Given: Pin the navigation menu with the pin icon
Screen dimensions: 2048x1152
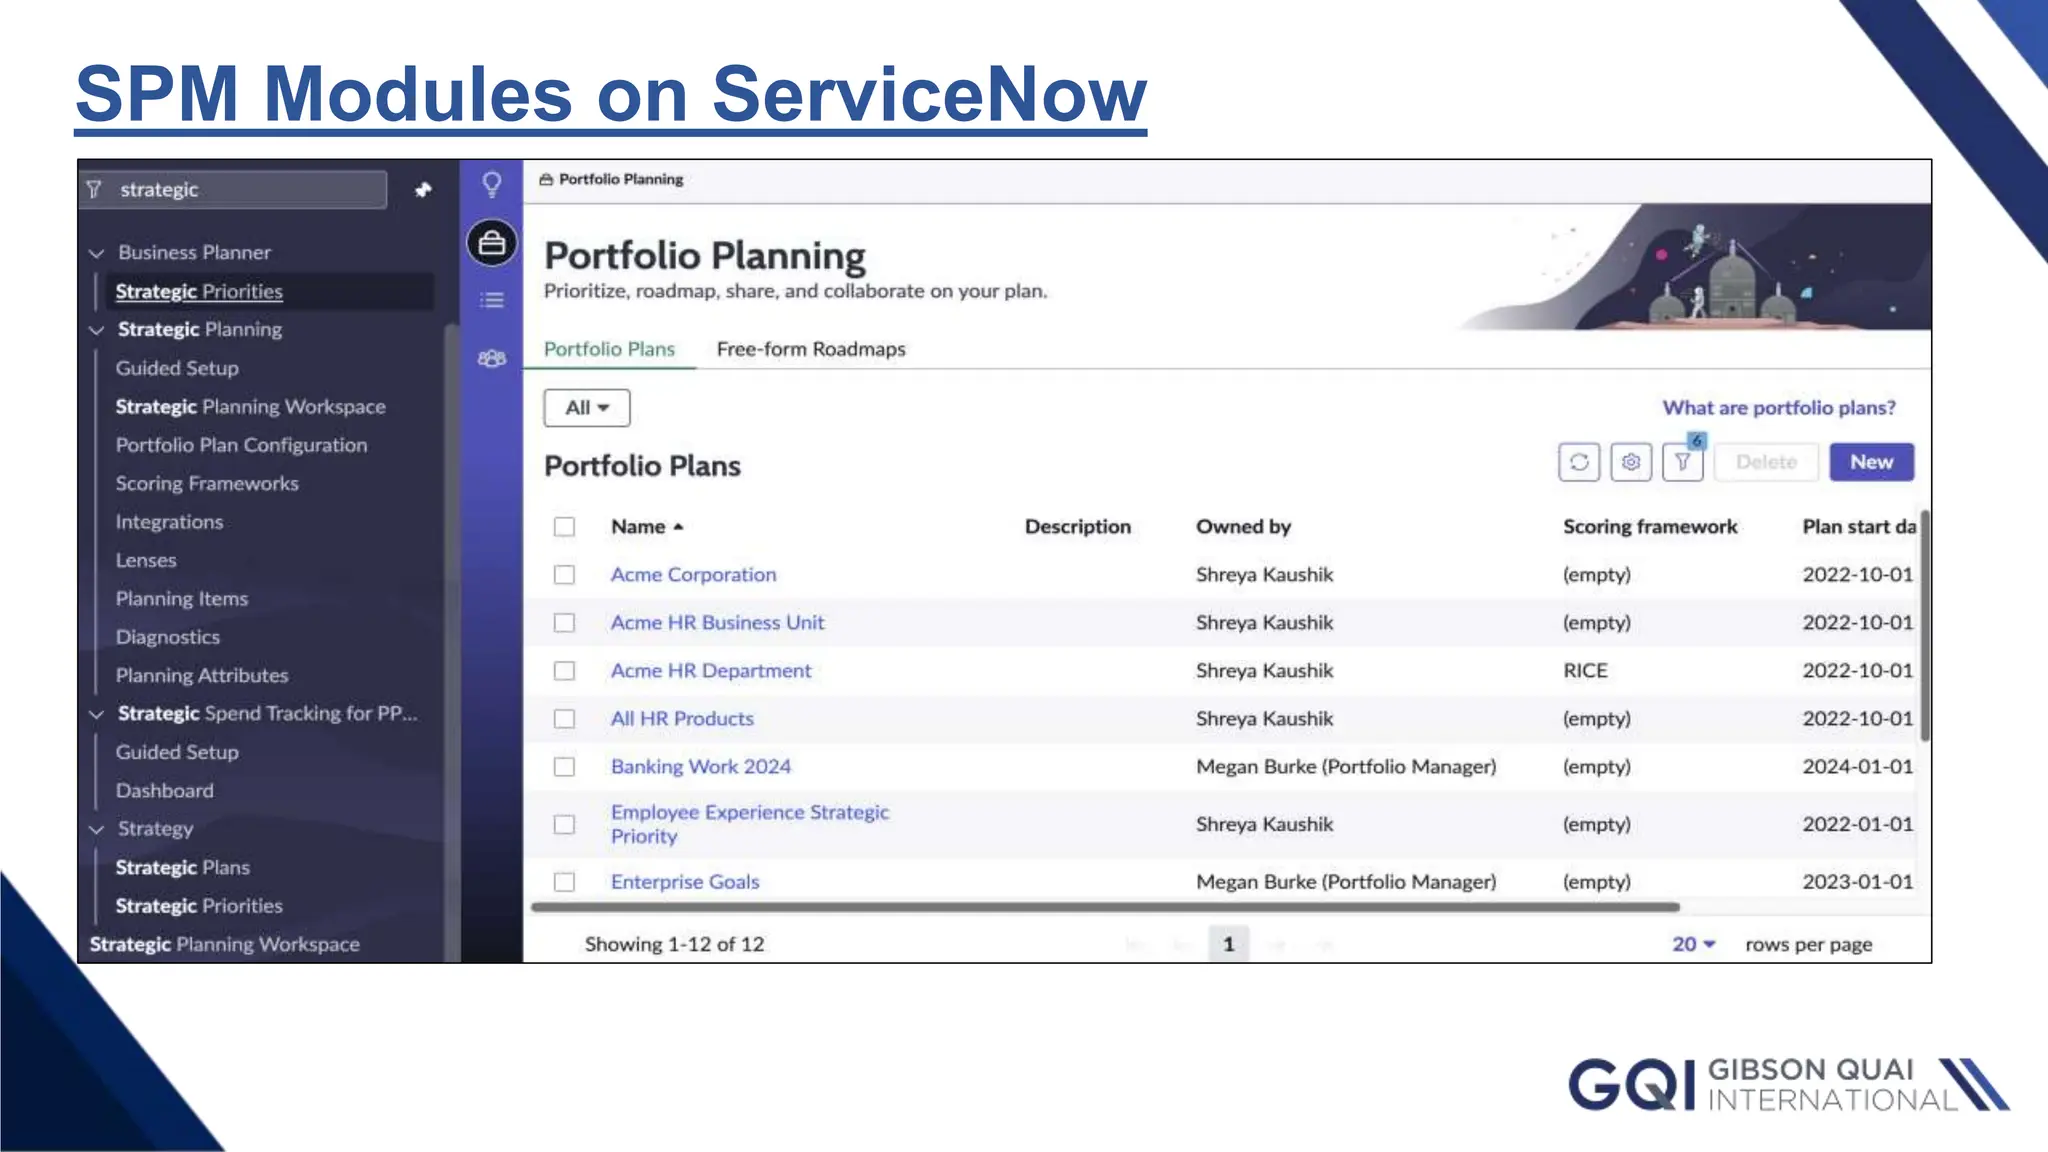Looking at the screenshot, I should click(x=423, y=190).
